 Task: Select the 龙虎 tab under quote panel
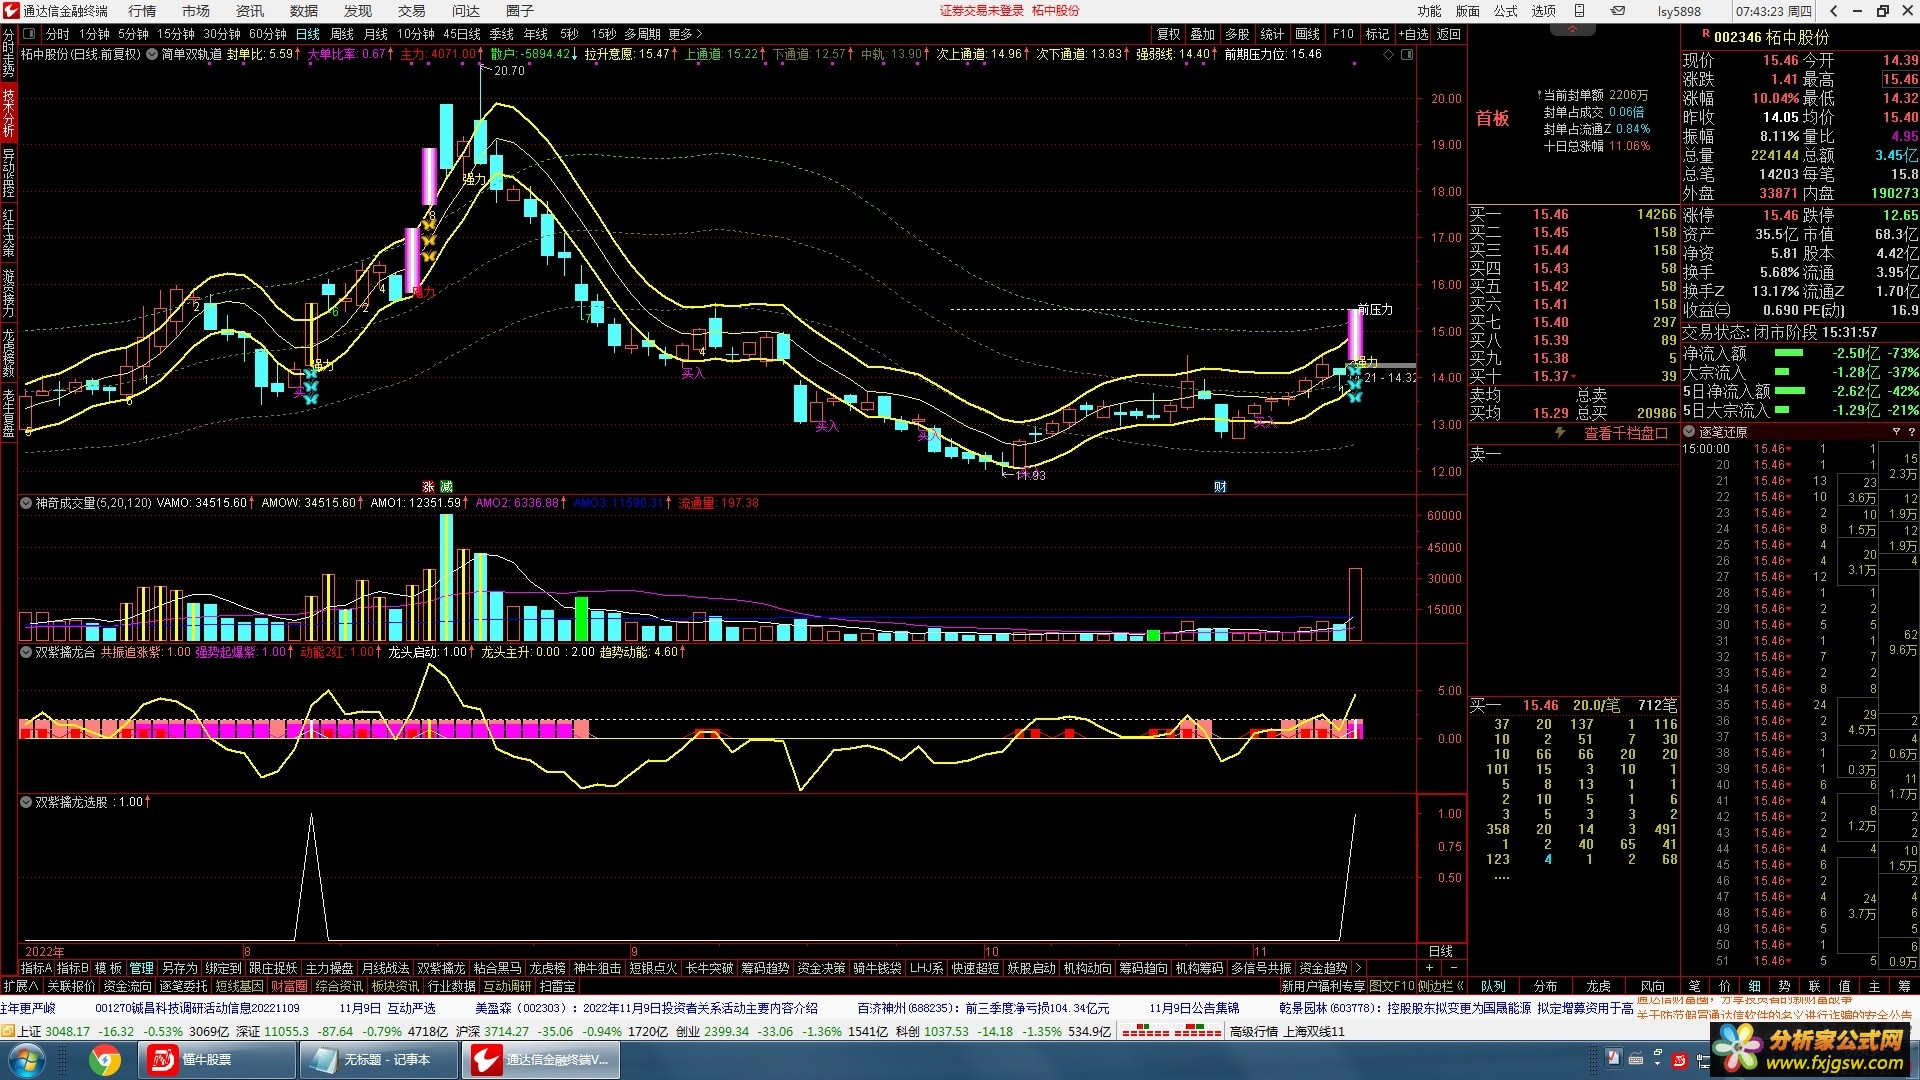coord(1598,986)
